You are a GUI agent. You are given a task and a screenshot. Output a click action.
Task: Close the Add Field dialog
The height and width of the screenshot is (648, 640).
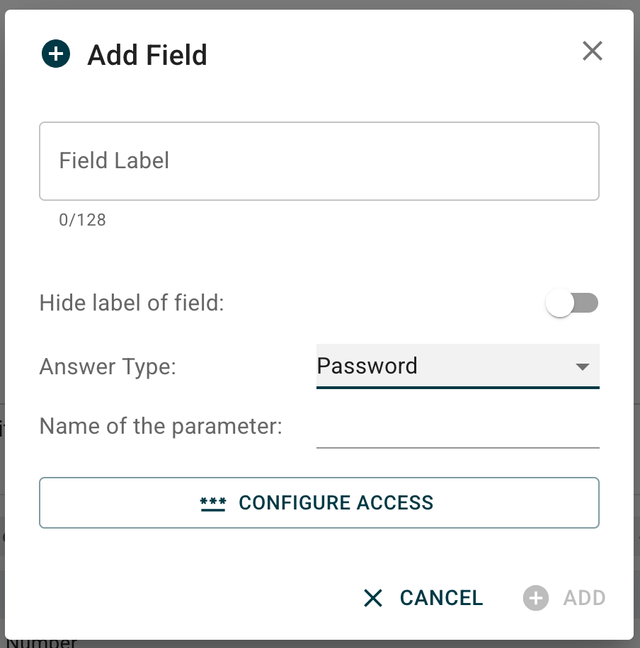(x=592, y=52)
